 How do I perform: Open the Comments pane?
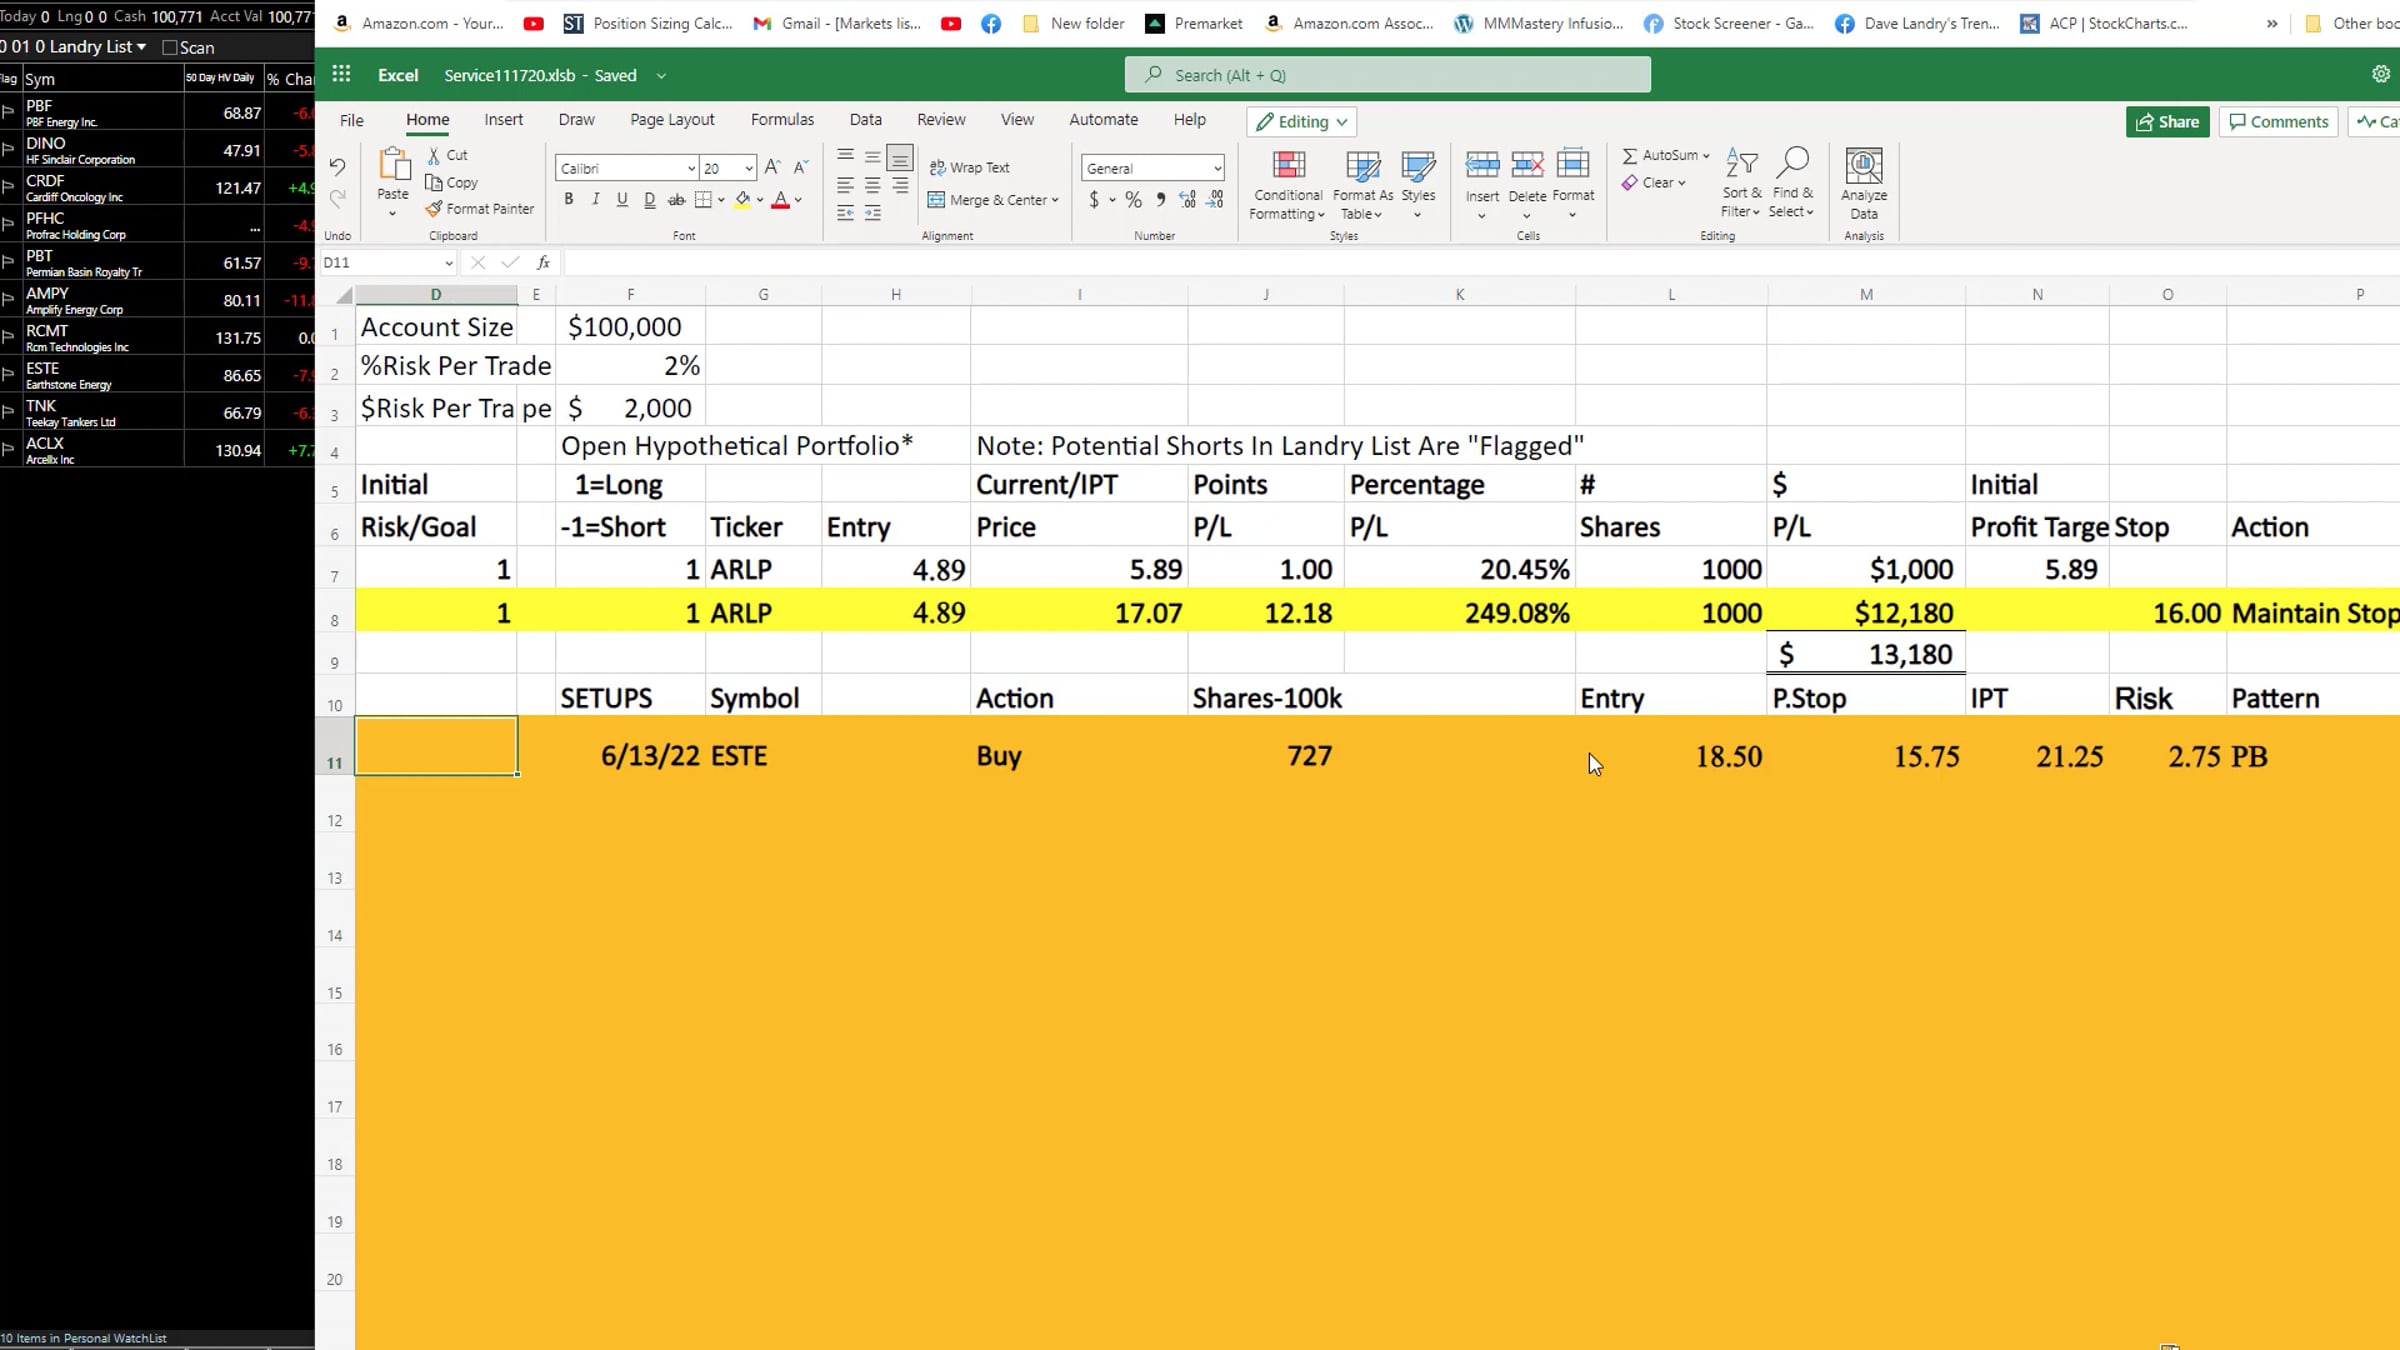point(2278,121)
